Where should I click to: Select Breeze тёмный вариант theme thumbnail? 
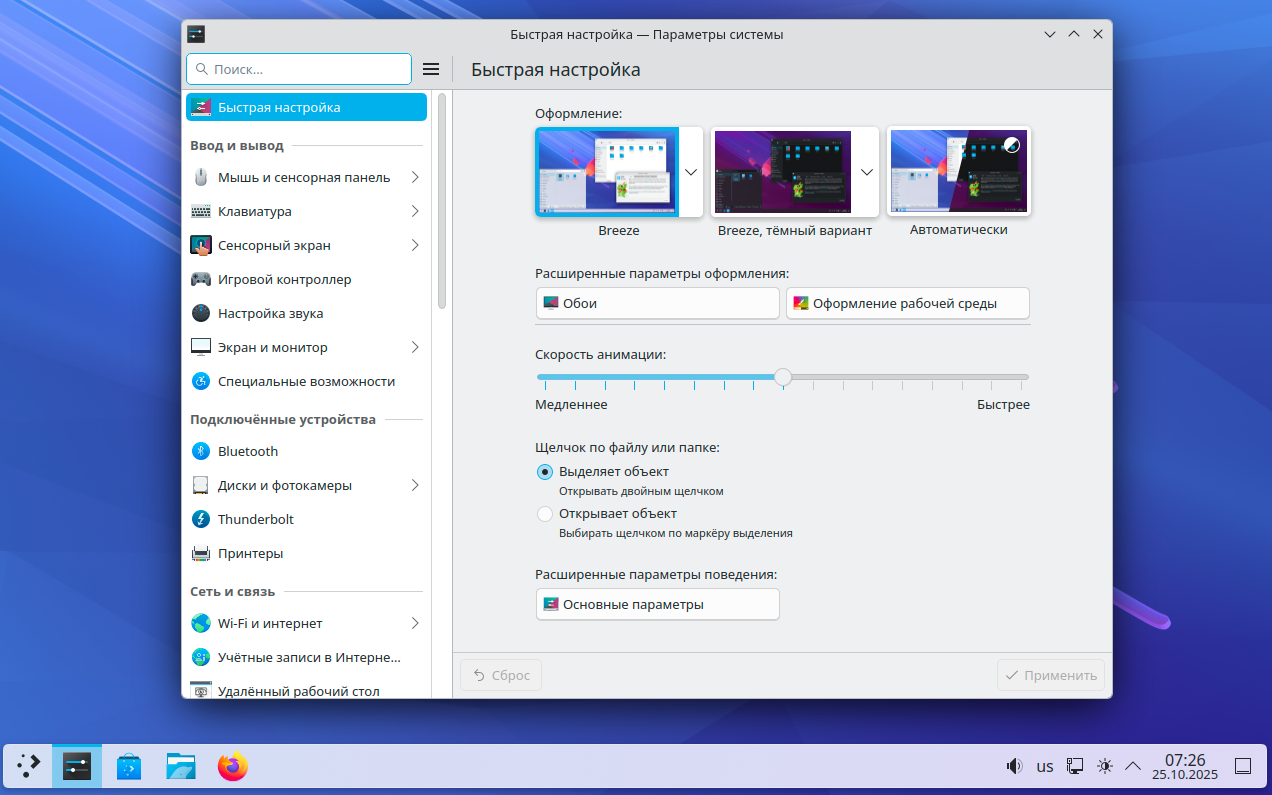(783, 172)
